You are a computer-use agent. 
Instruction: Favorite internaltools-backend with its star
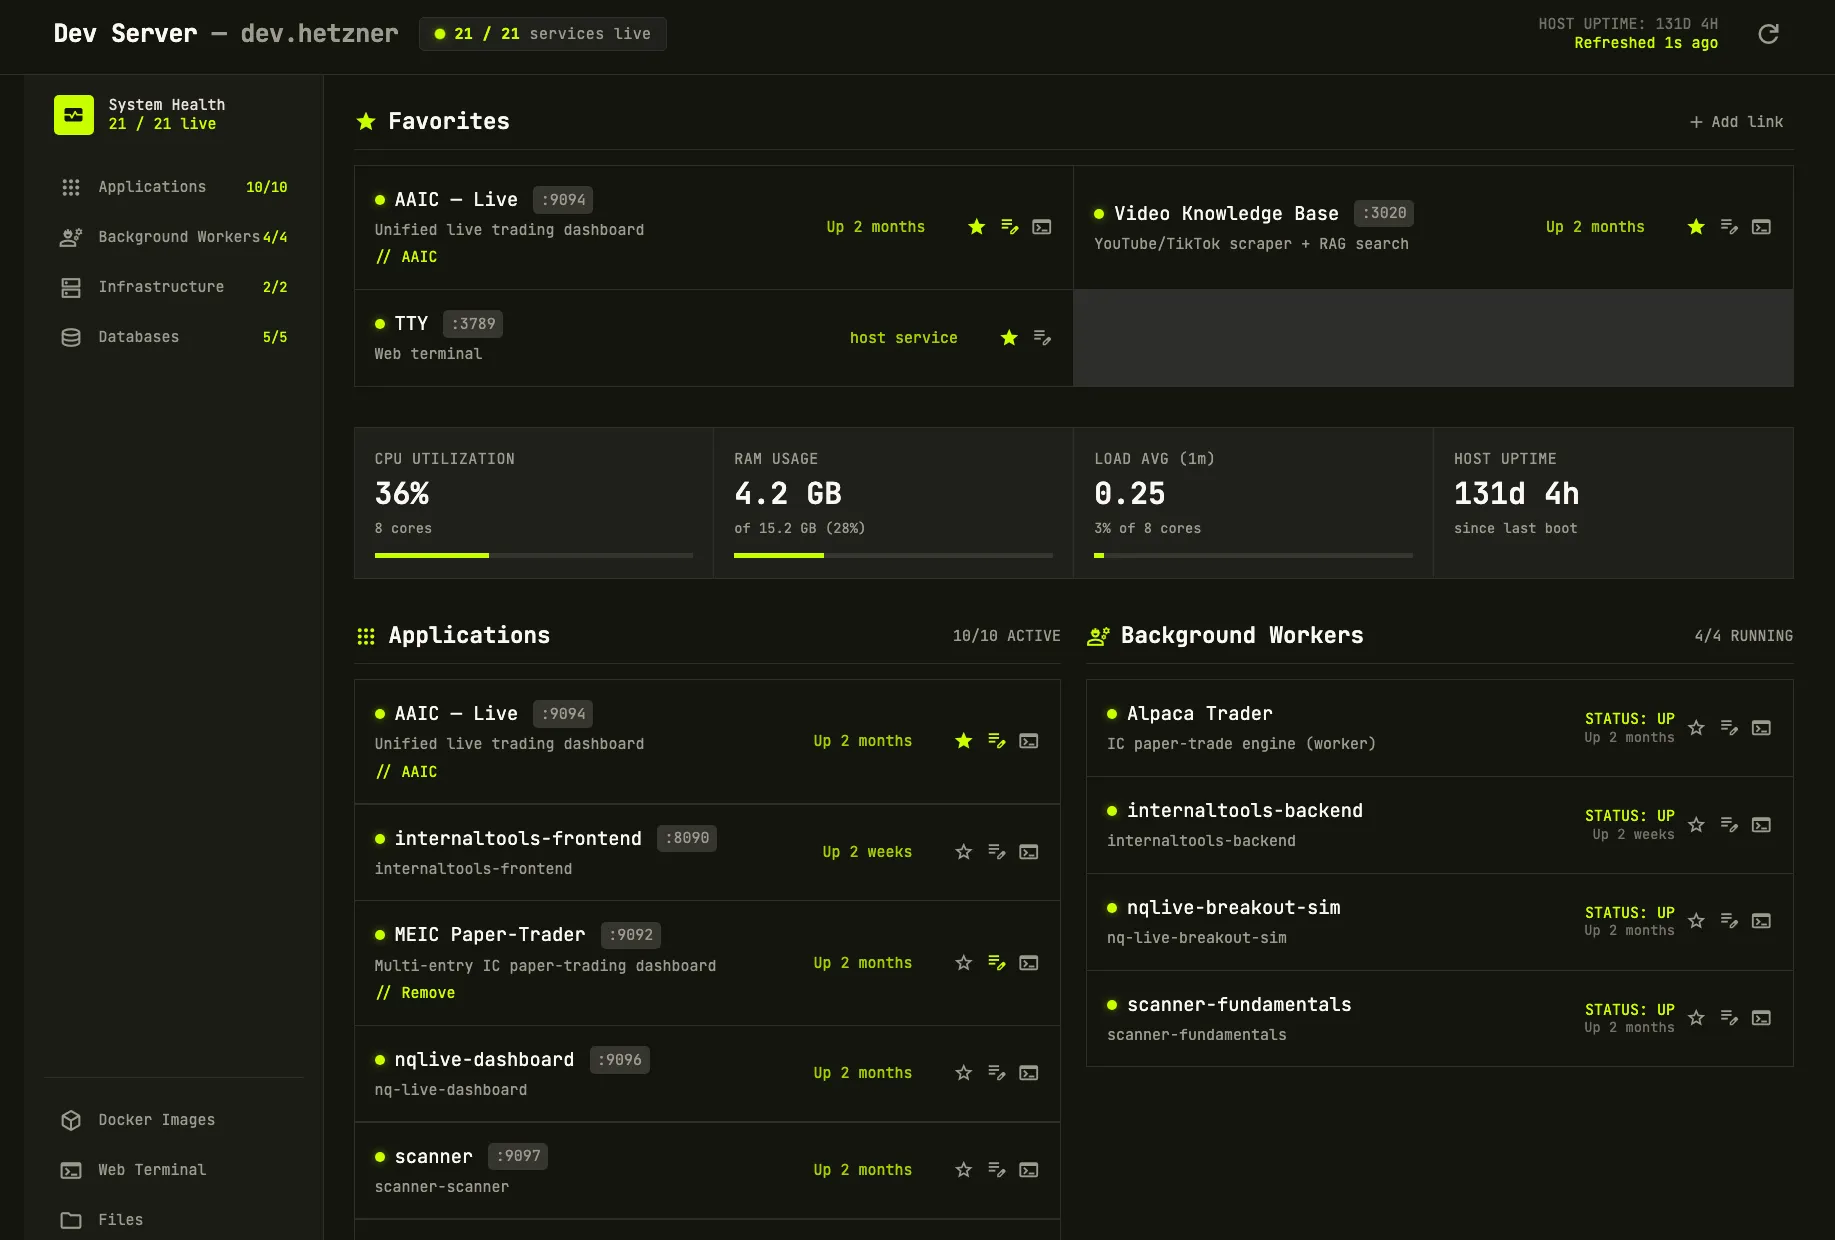pyautogui.click(x=1696, y=825)
